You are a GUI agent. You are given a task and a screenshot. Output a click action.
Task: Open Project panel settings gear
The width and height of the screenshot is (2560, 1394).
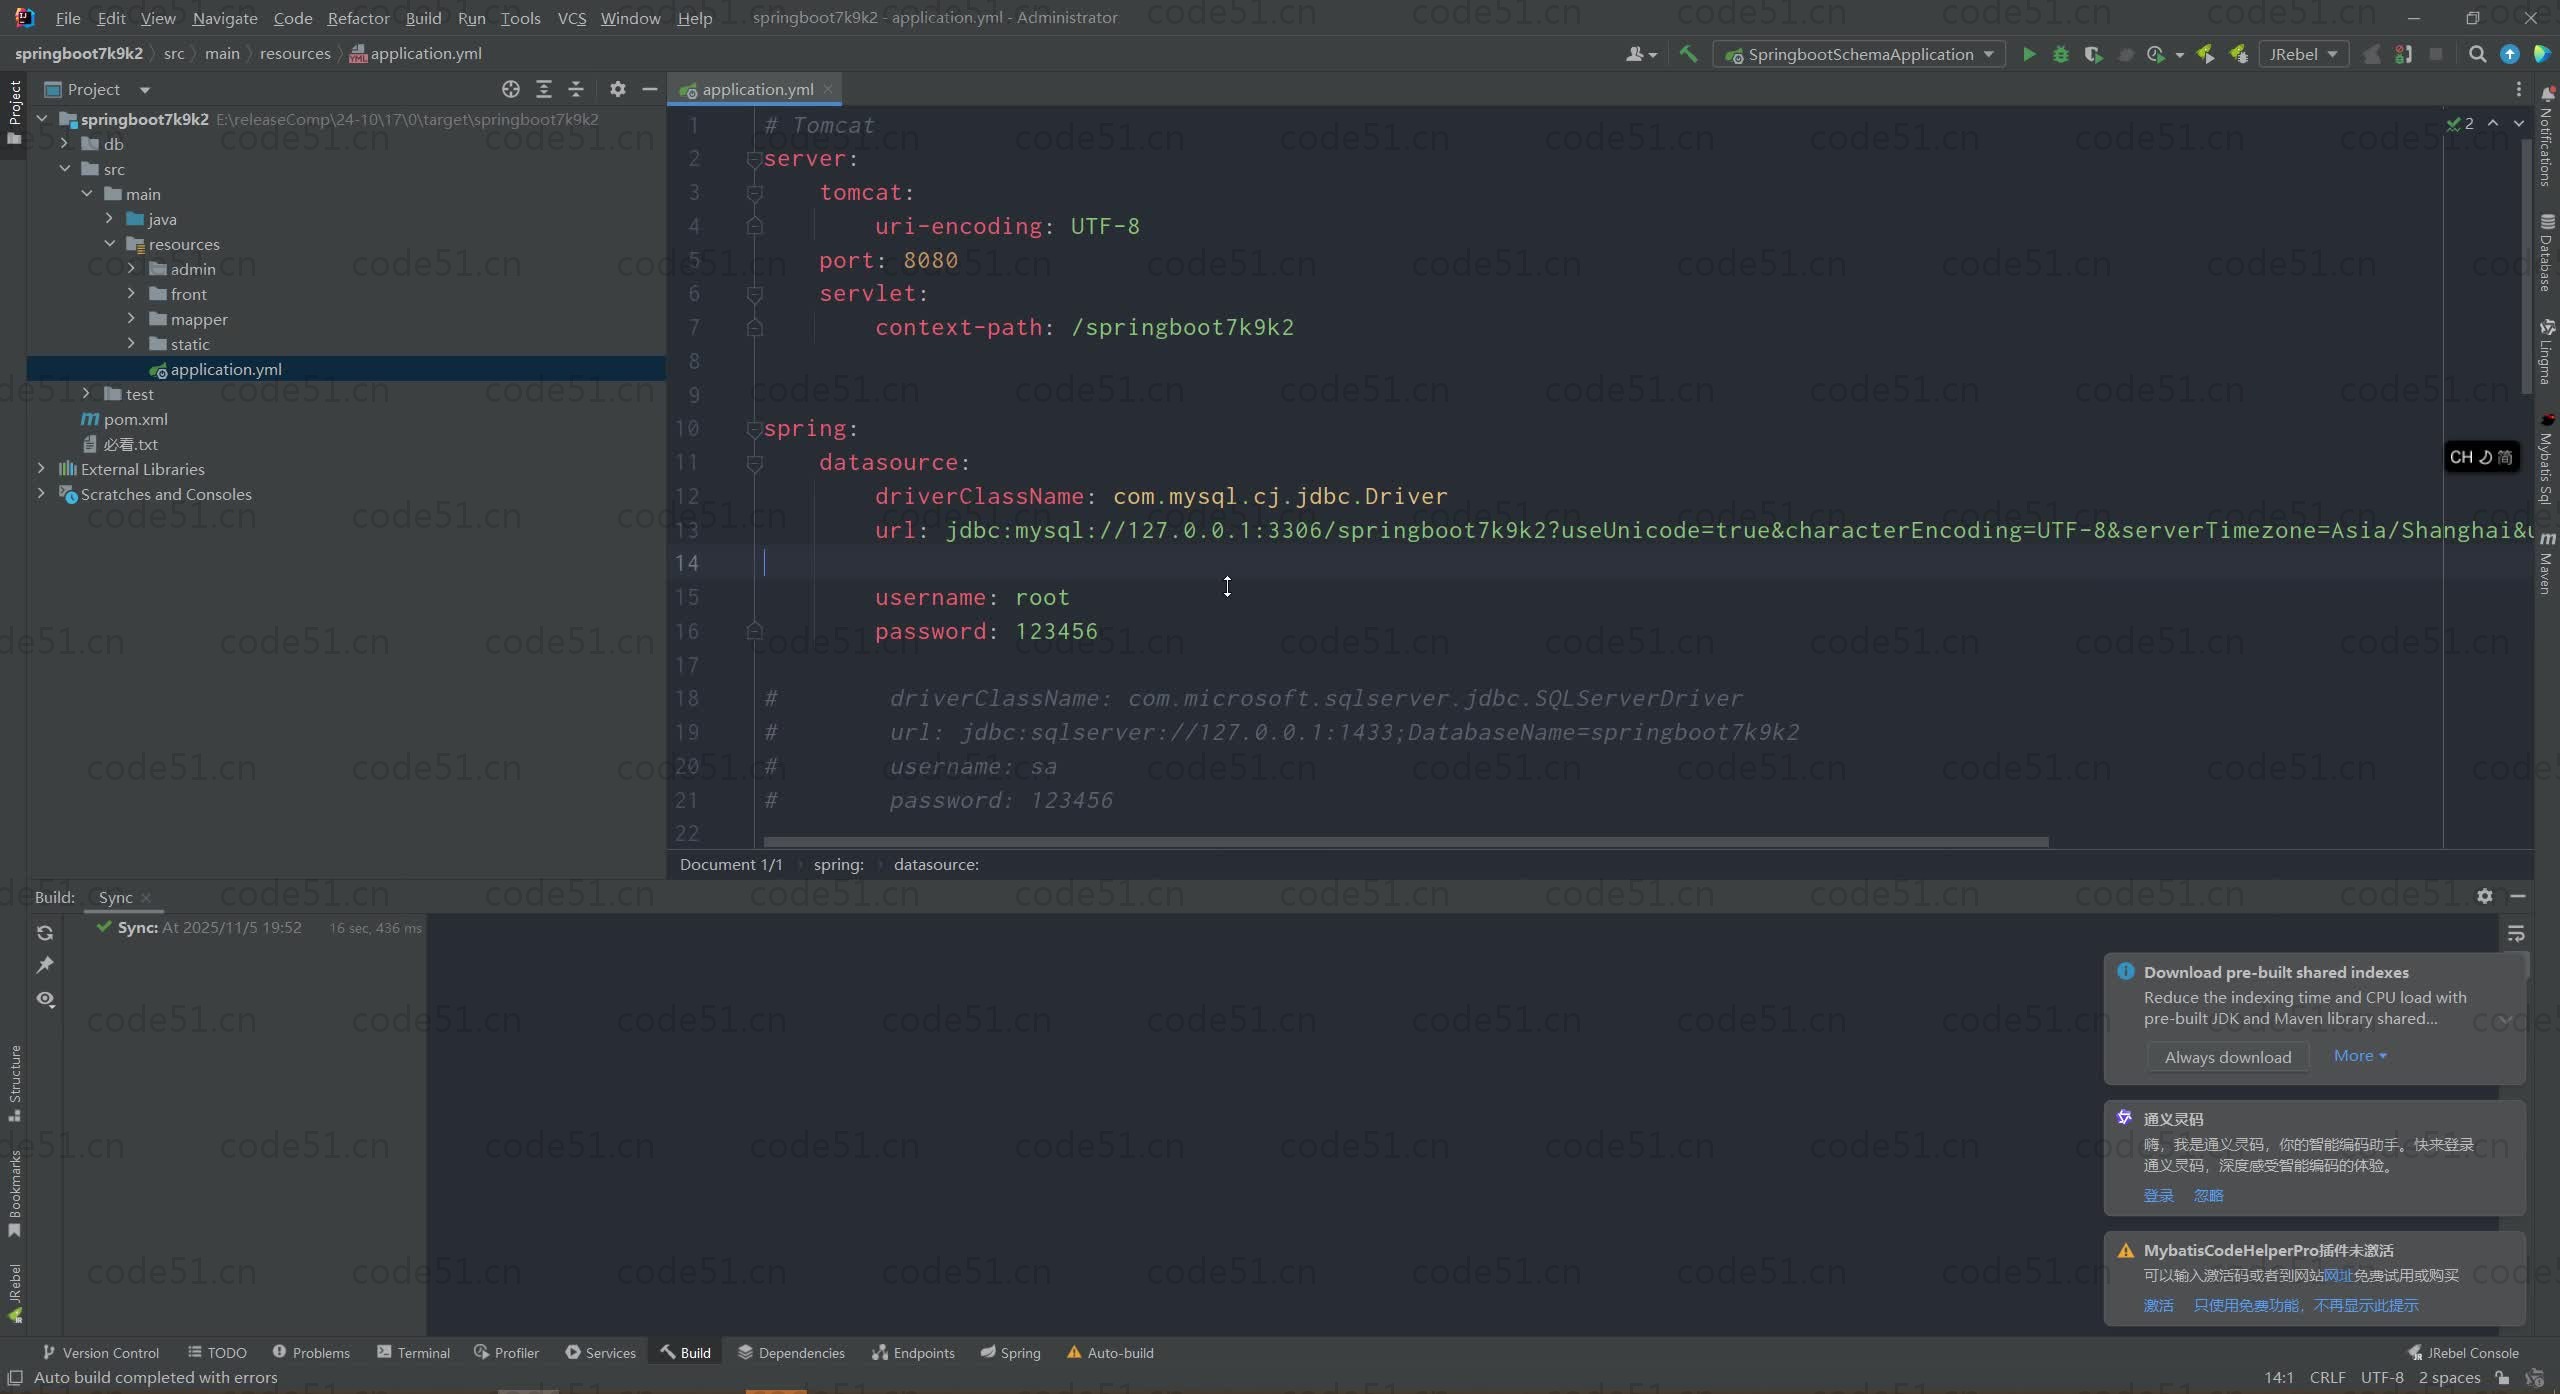point(618,89)
